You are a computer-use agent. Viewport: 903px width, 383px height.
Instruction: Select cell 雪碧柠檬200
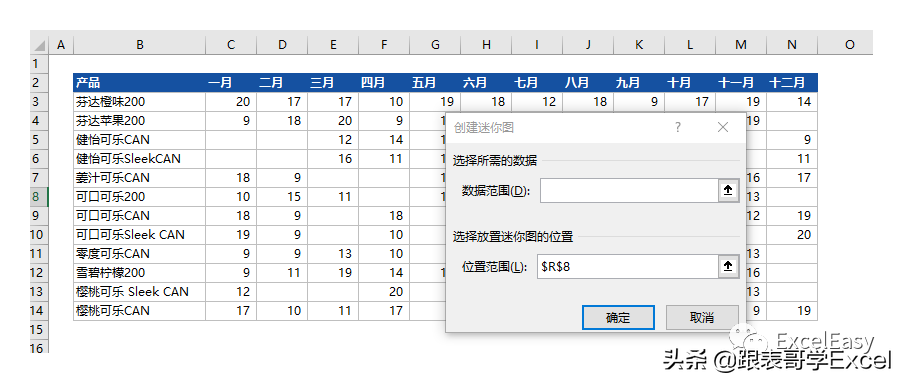(139, 272)
